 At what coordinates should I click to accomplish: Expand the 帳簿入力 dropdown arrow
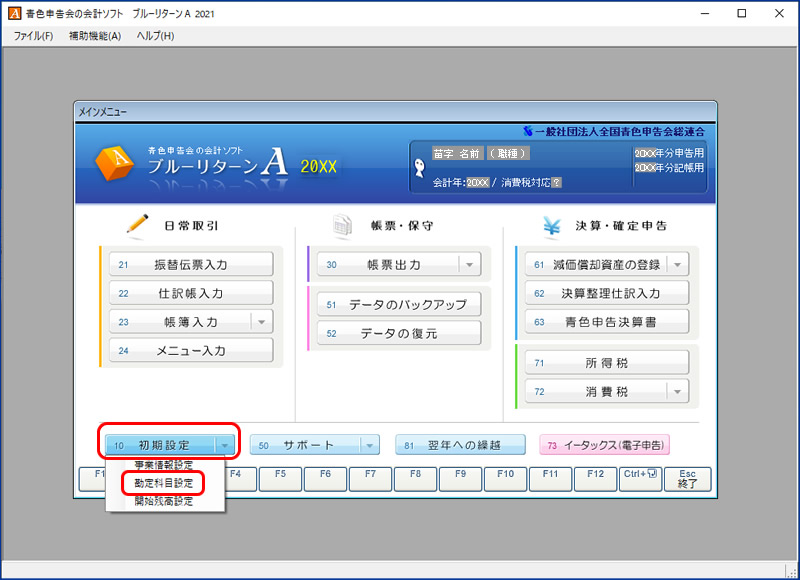pos(261,322)
